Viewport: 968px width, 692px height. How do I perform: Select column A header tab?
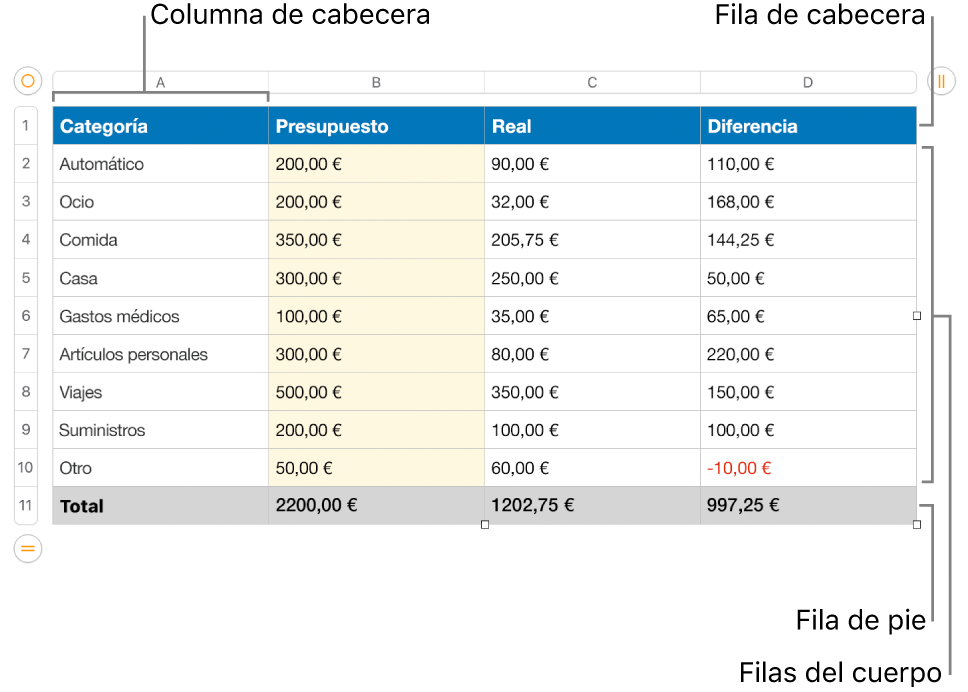click(x=161, y=82)
